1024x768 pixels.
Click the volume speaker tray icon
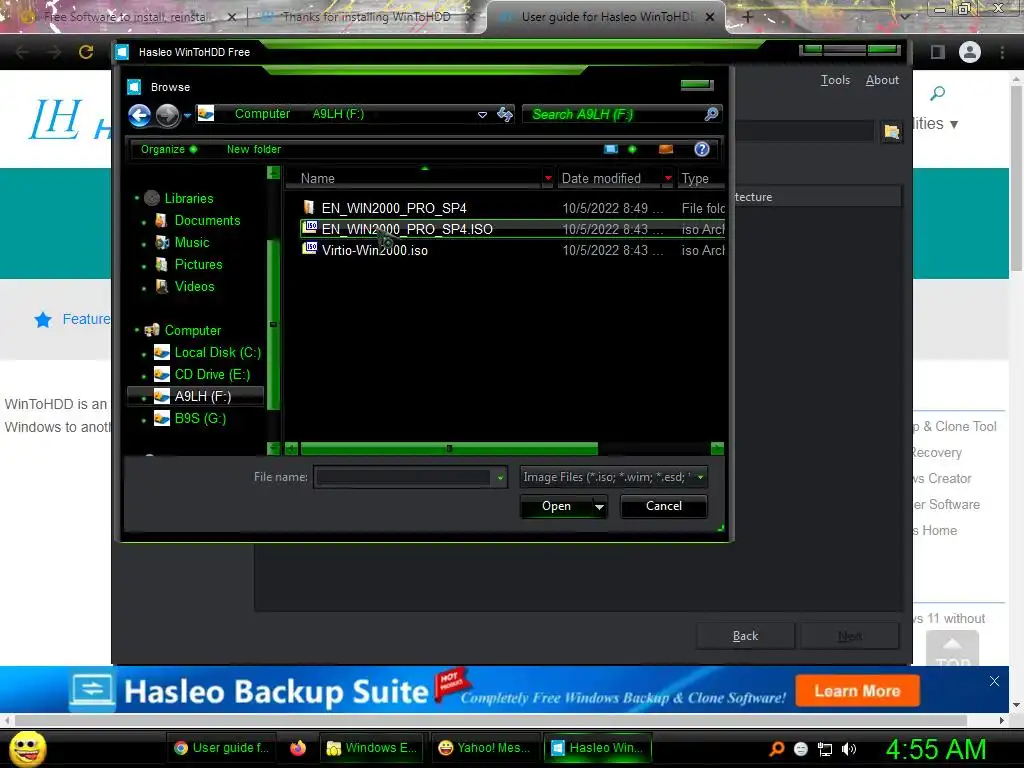tap(849, 749)
